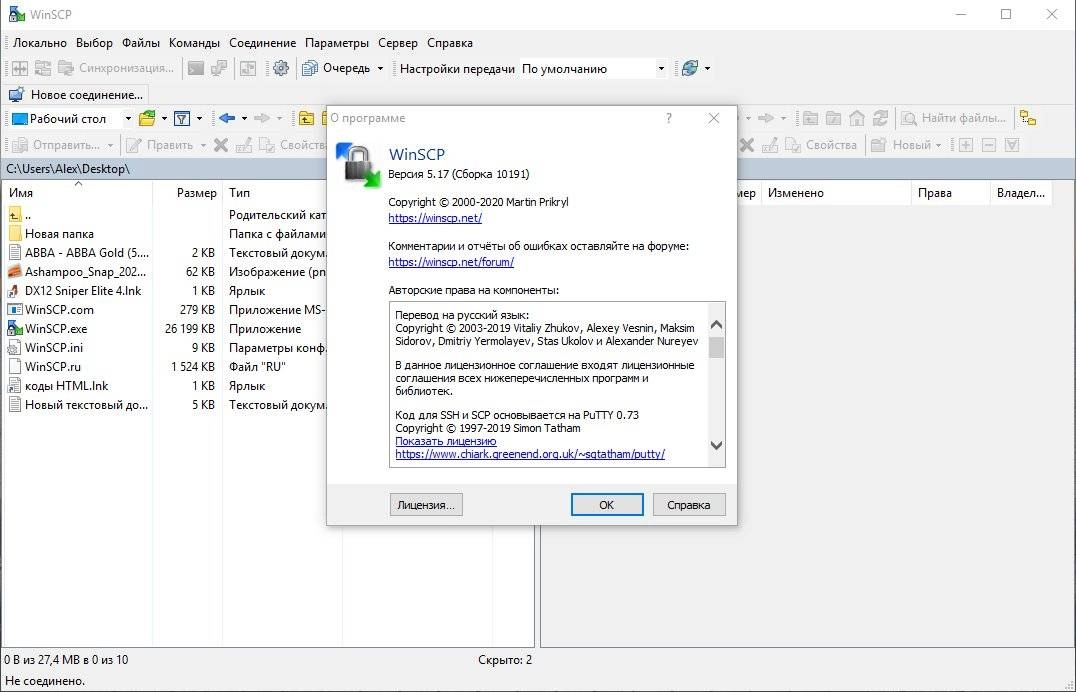Viewport: 1076px width, 692px height.
Task: Open the Соединение menu
Action: (x=263, y=43)
